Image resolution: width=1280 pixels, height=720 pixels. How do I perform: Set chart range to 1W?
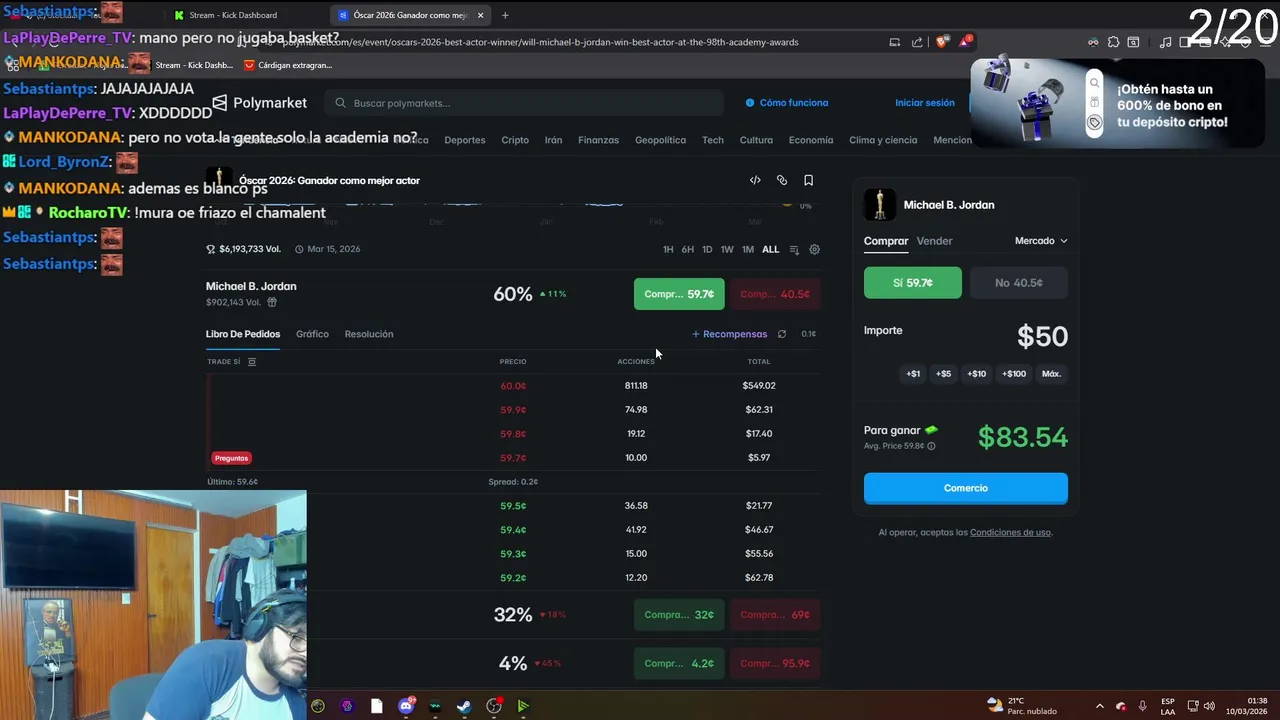click(727, 249)
